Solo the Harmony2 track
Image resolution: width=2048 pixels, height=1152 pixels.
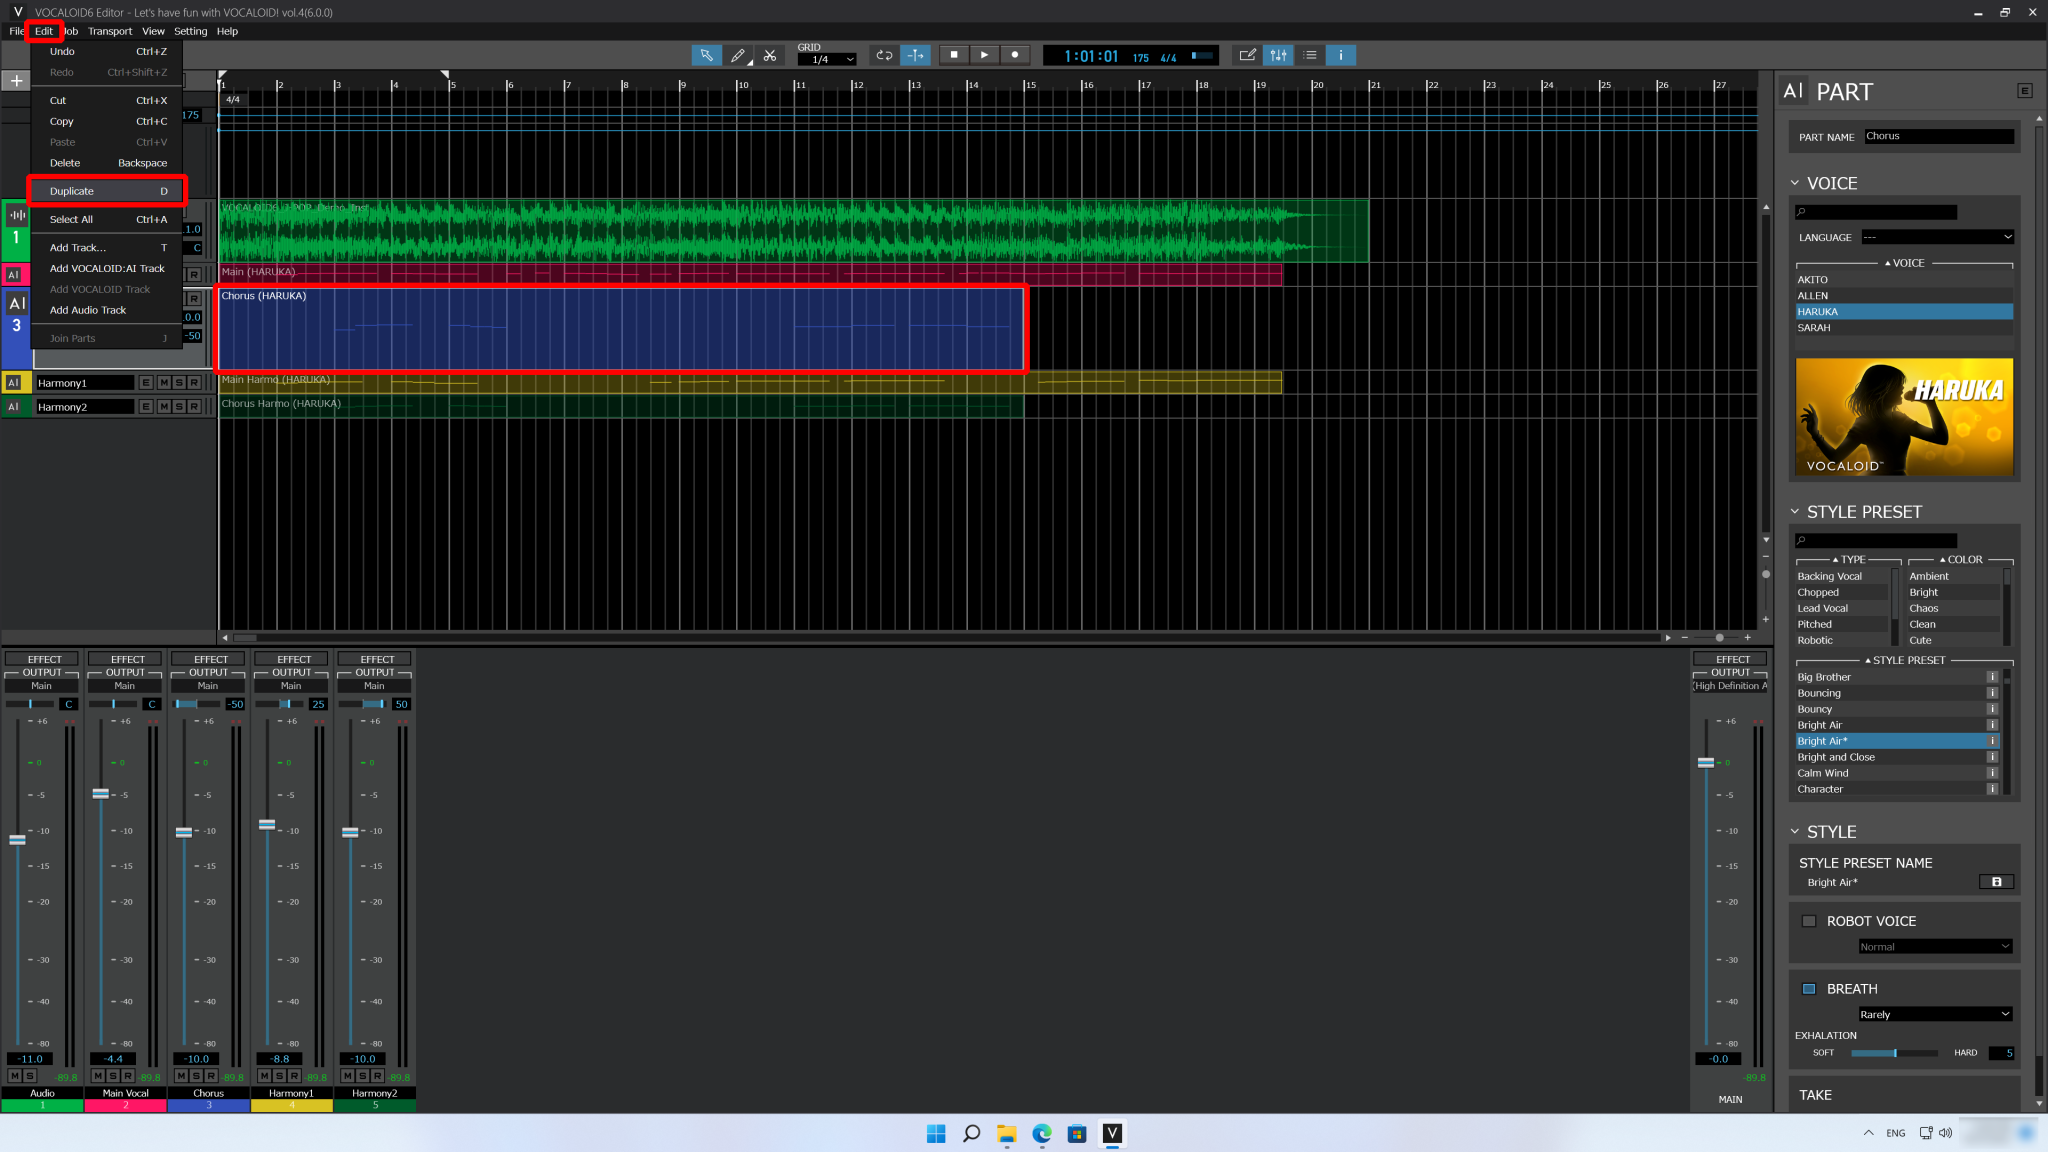coord(178,406)
